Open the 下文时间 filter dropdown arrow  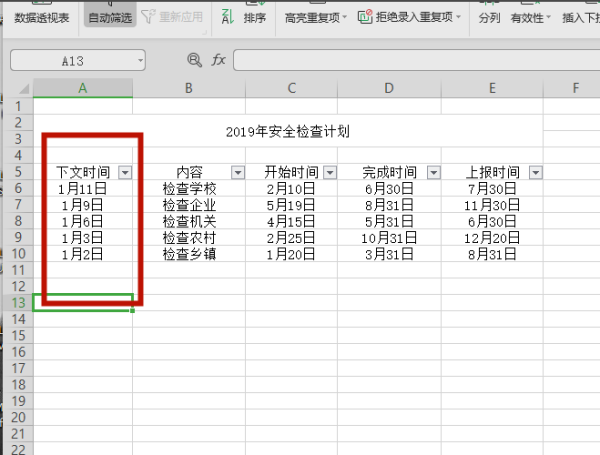(x=125, y=173)
